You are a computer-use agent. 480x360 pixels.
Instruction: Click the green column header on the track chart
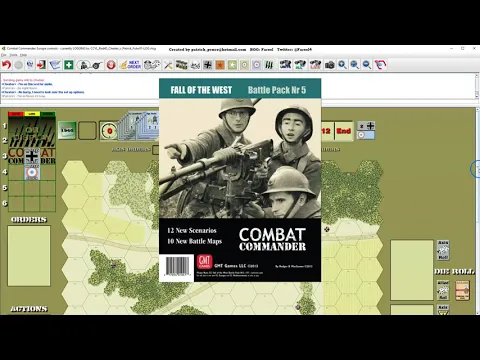pyautogui.click(x=48, y=114)
